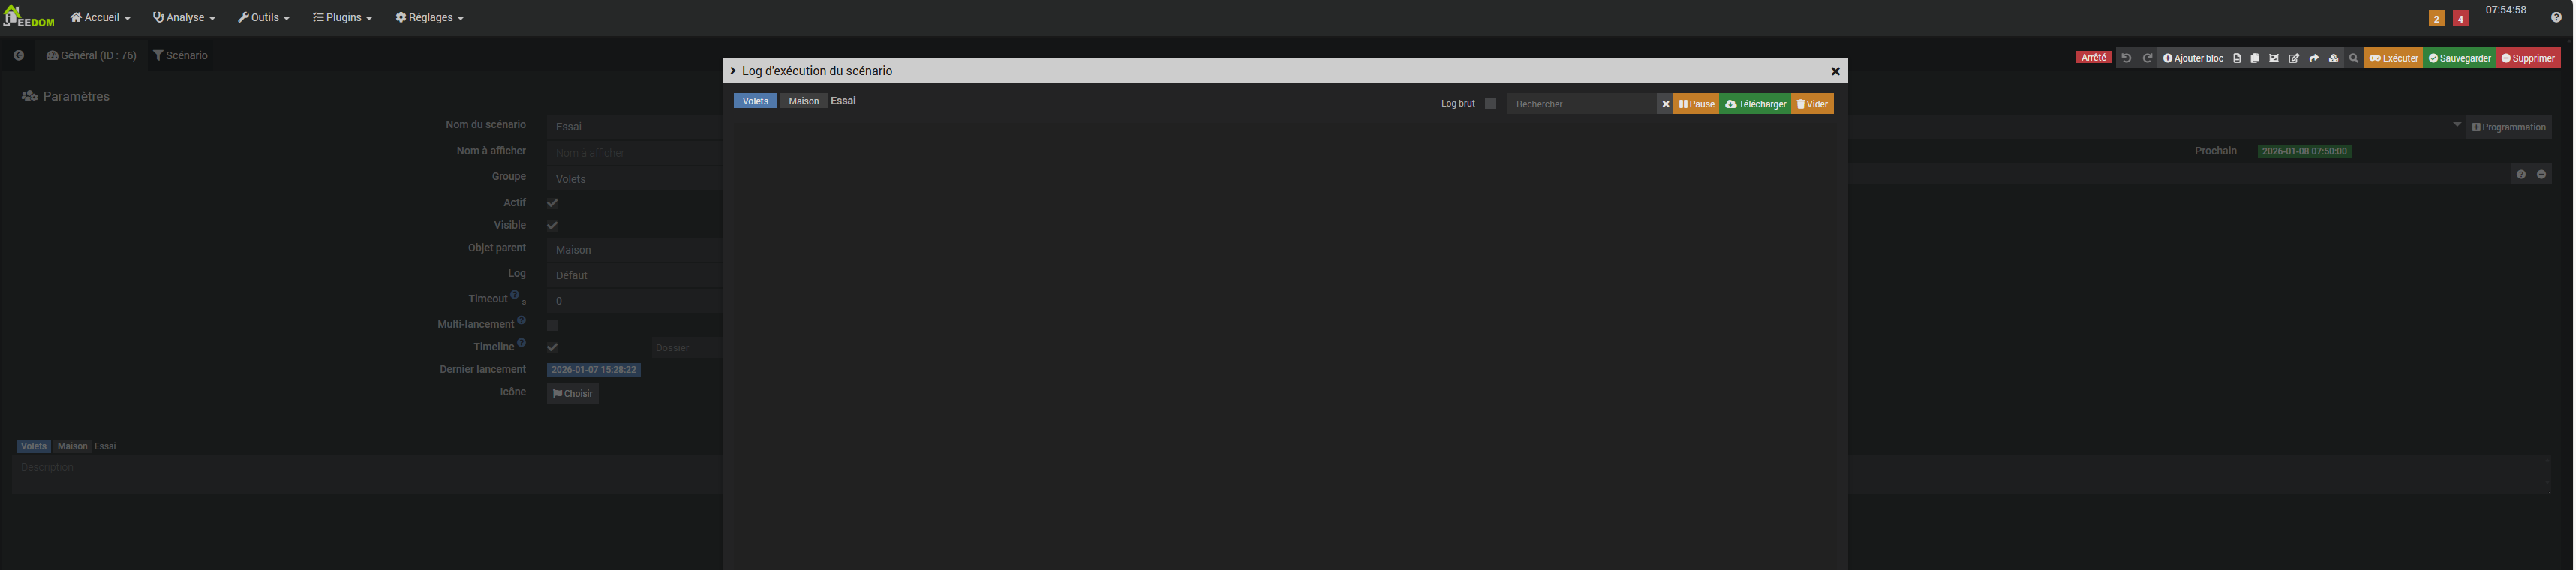Go back using the circular arrow icon
This screenshot has width=2576, height=570.
tap(18, 56)
